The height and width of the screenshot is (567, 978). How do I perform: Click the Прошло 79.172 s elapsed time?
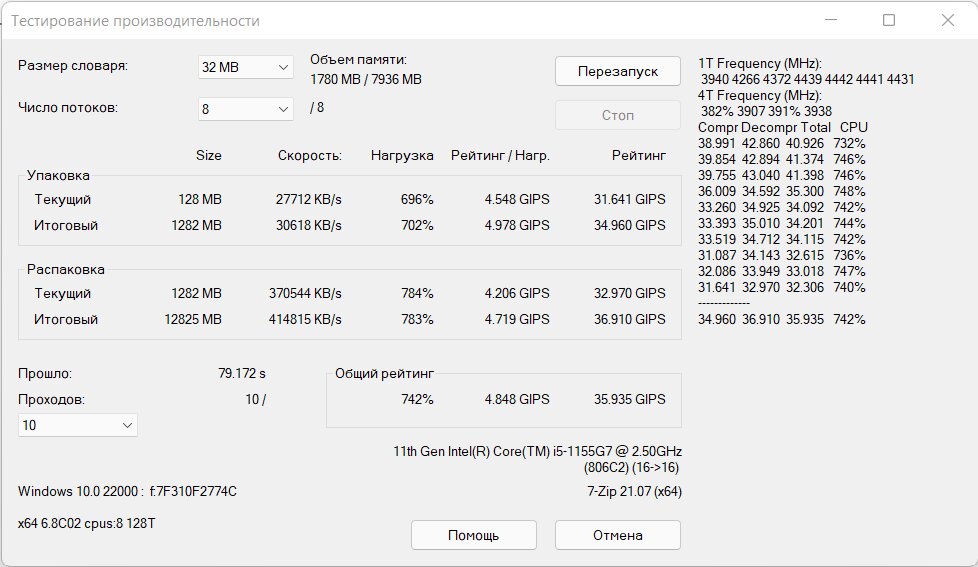pyautogui.click(x=241, y=374)
